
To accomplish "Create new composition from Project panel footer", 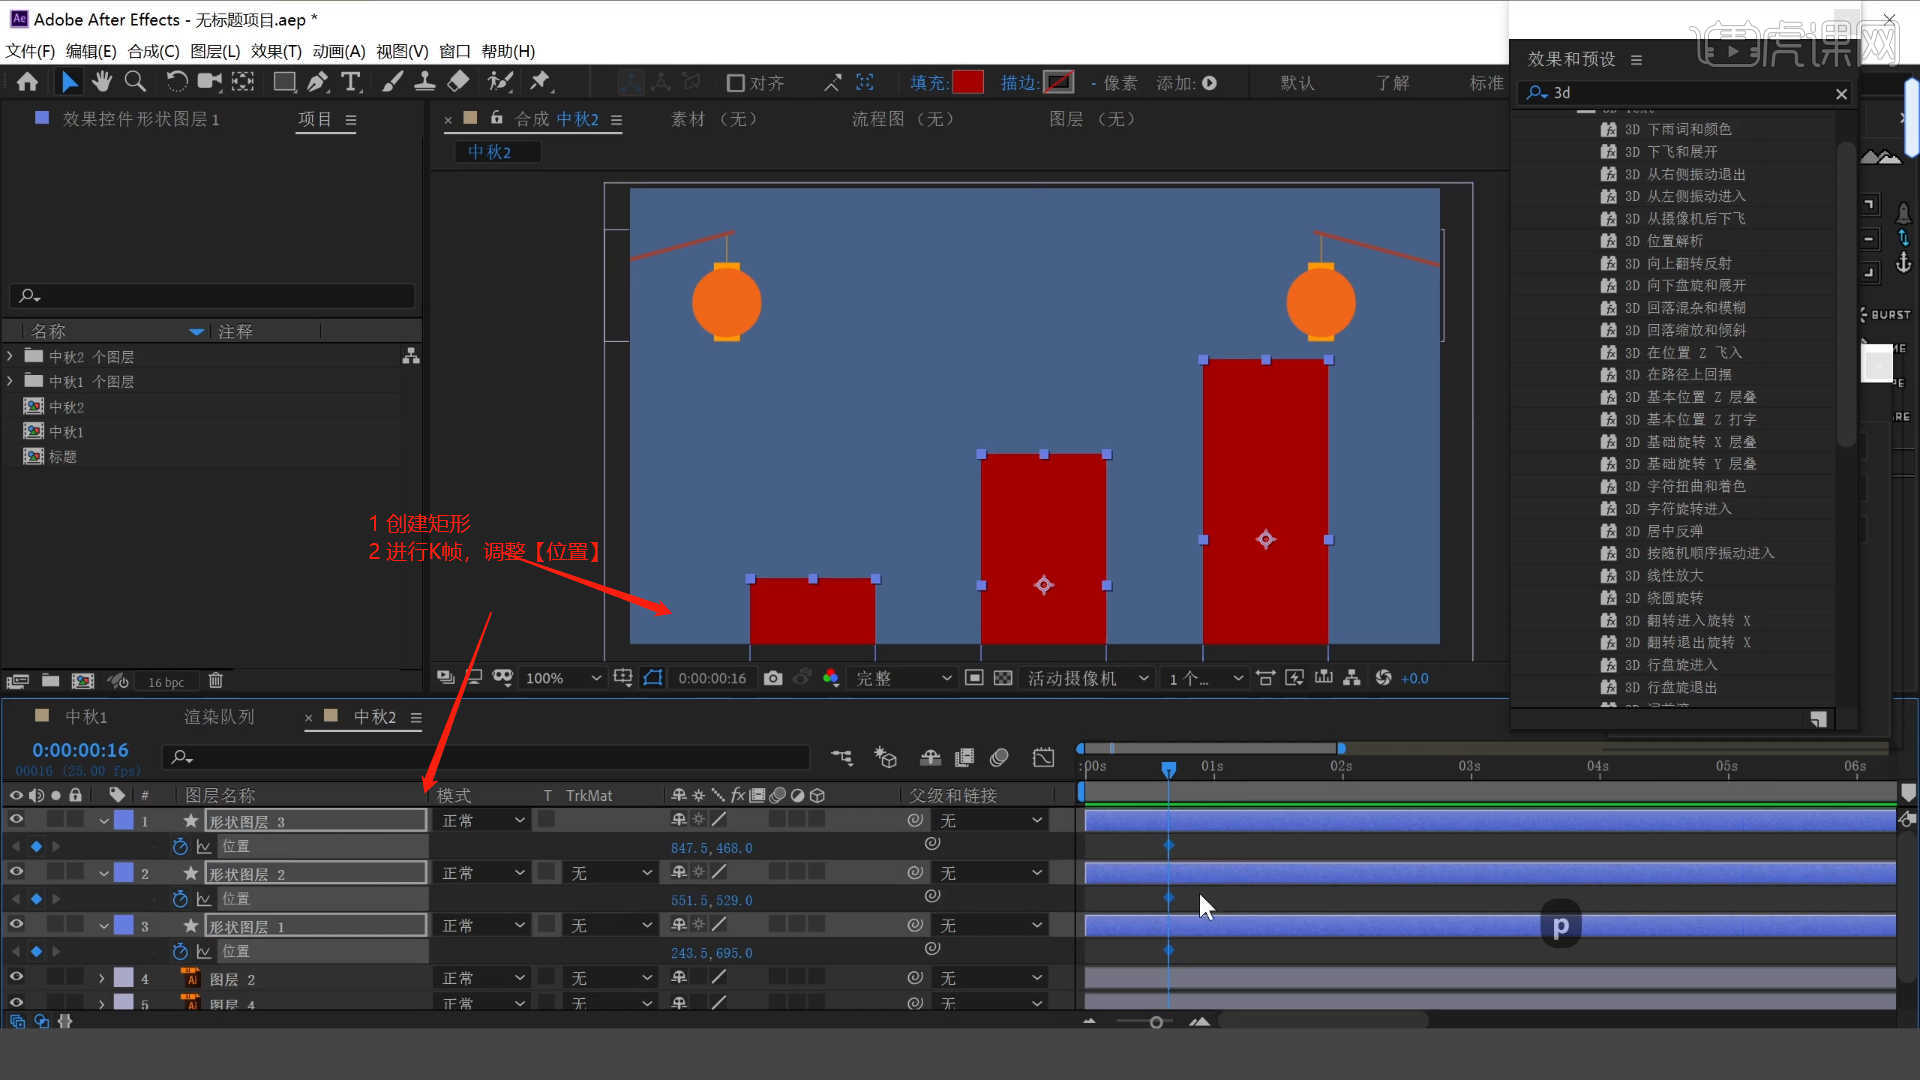I will pyautogui.click(x=83, y=681).
